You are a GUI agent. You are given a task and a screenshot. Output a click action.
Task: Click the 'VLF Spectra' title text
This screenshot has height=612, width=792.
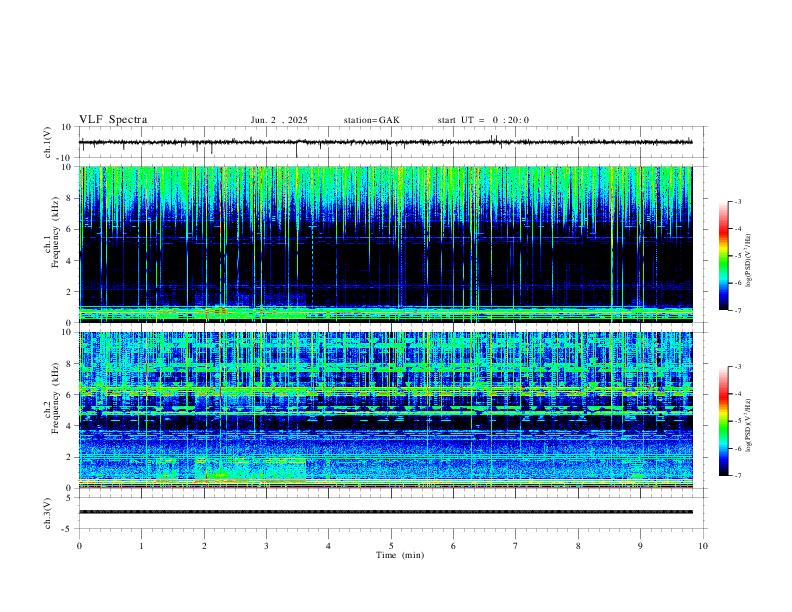point(113,120)
